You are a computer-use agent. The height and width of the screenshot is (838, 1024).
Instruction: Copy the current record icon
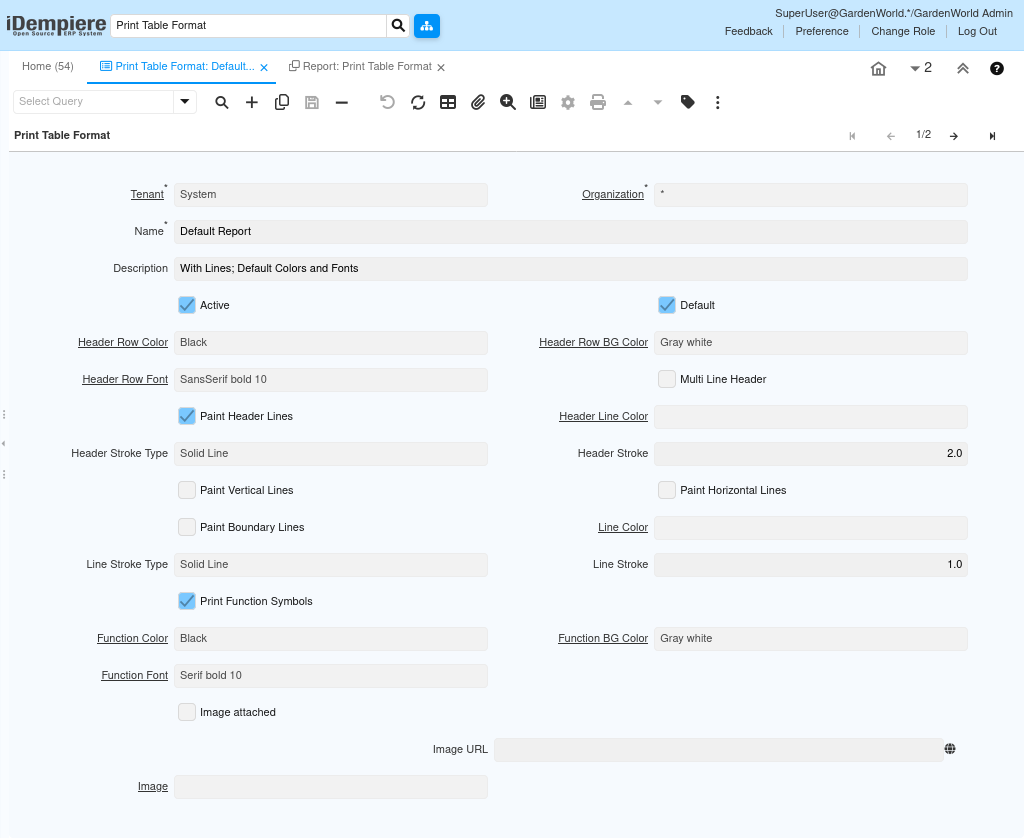[x=281, y=103]
